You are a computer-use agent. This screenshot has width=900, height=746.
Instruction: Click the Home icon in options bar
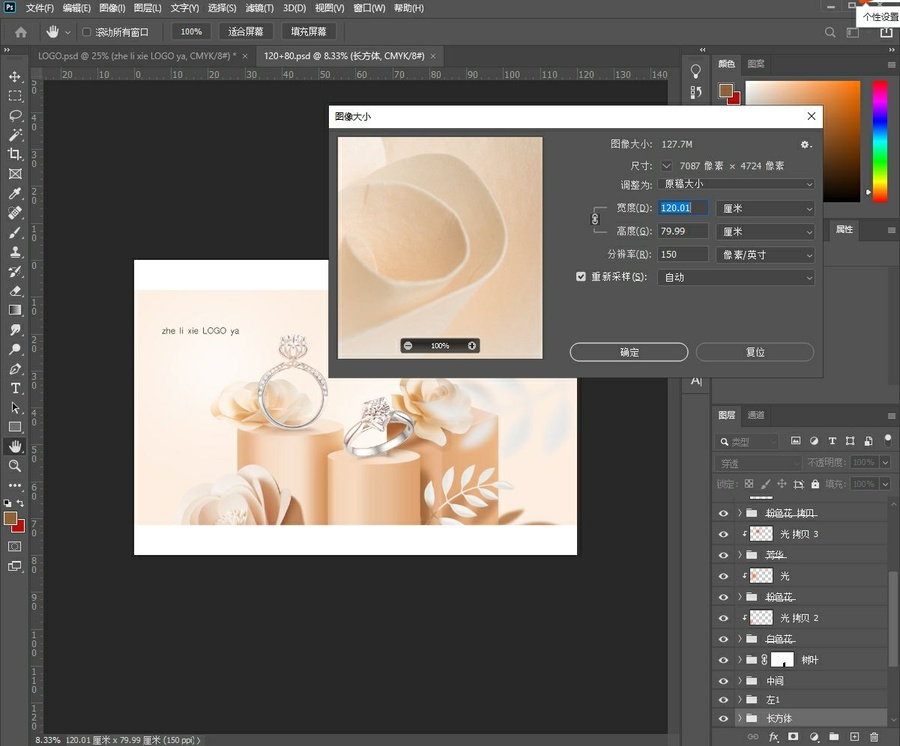[21, 32]
